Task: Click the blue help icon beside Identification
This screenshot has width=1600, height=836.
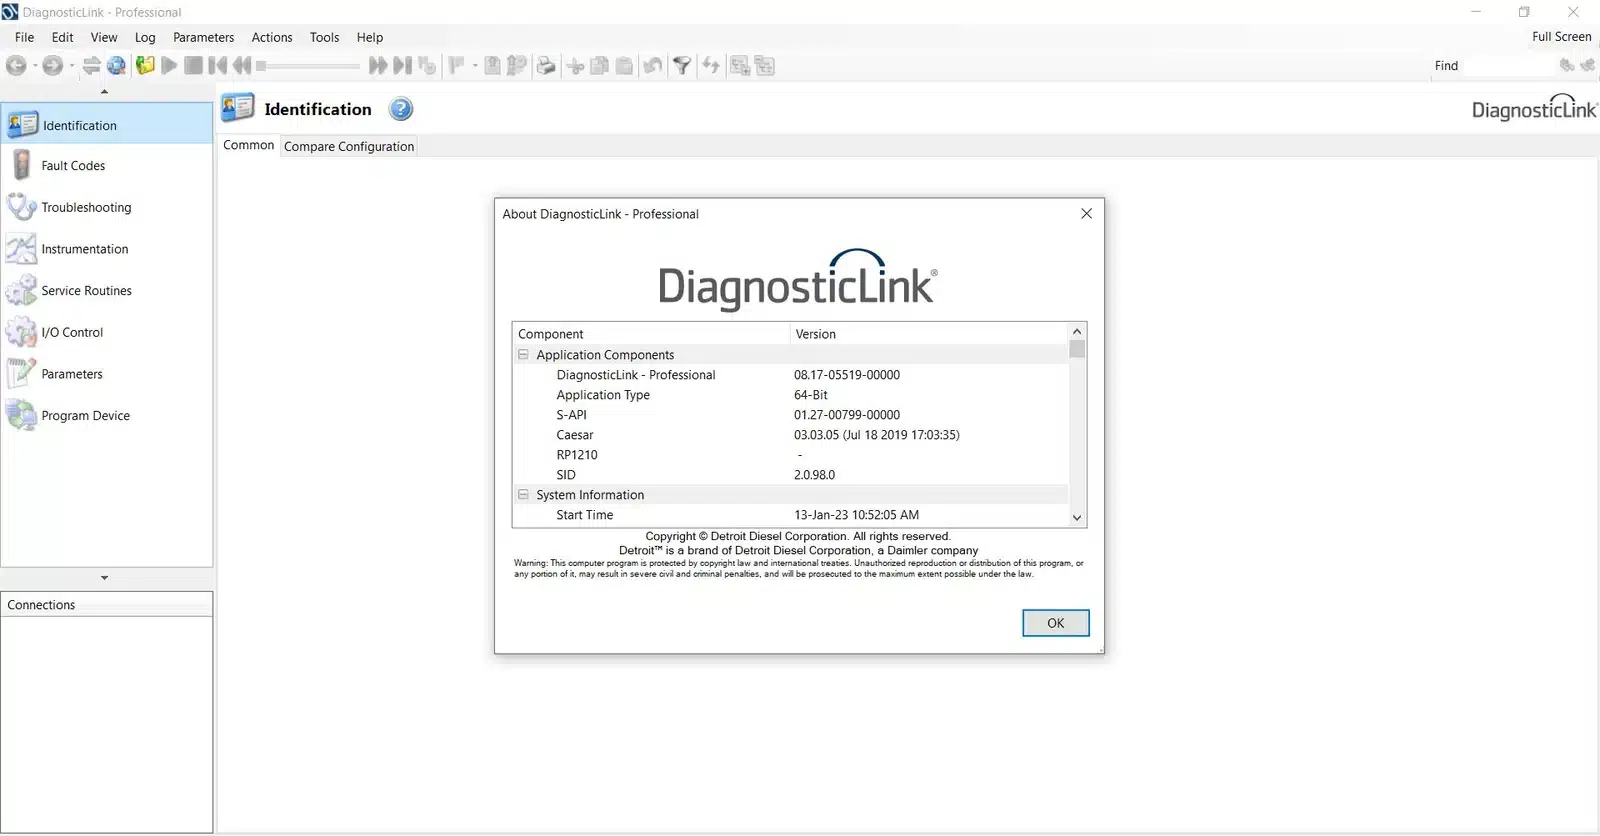Action: [401, 109]
